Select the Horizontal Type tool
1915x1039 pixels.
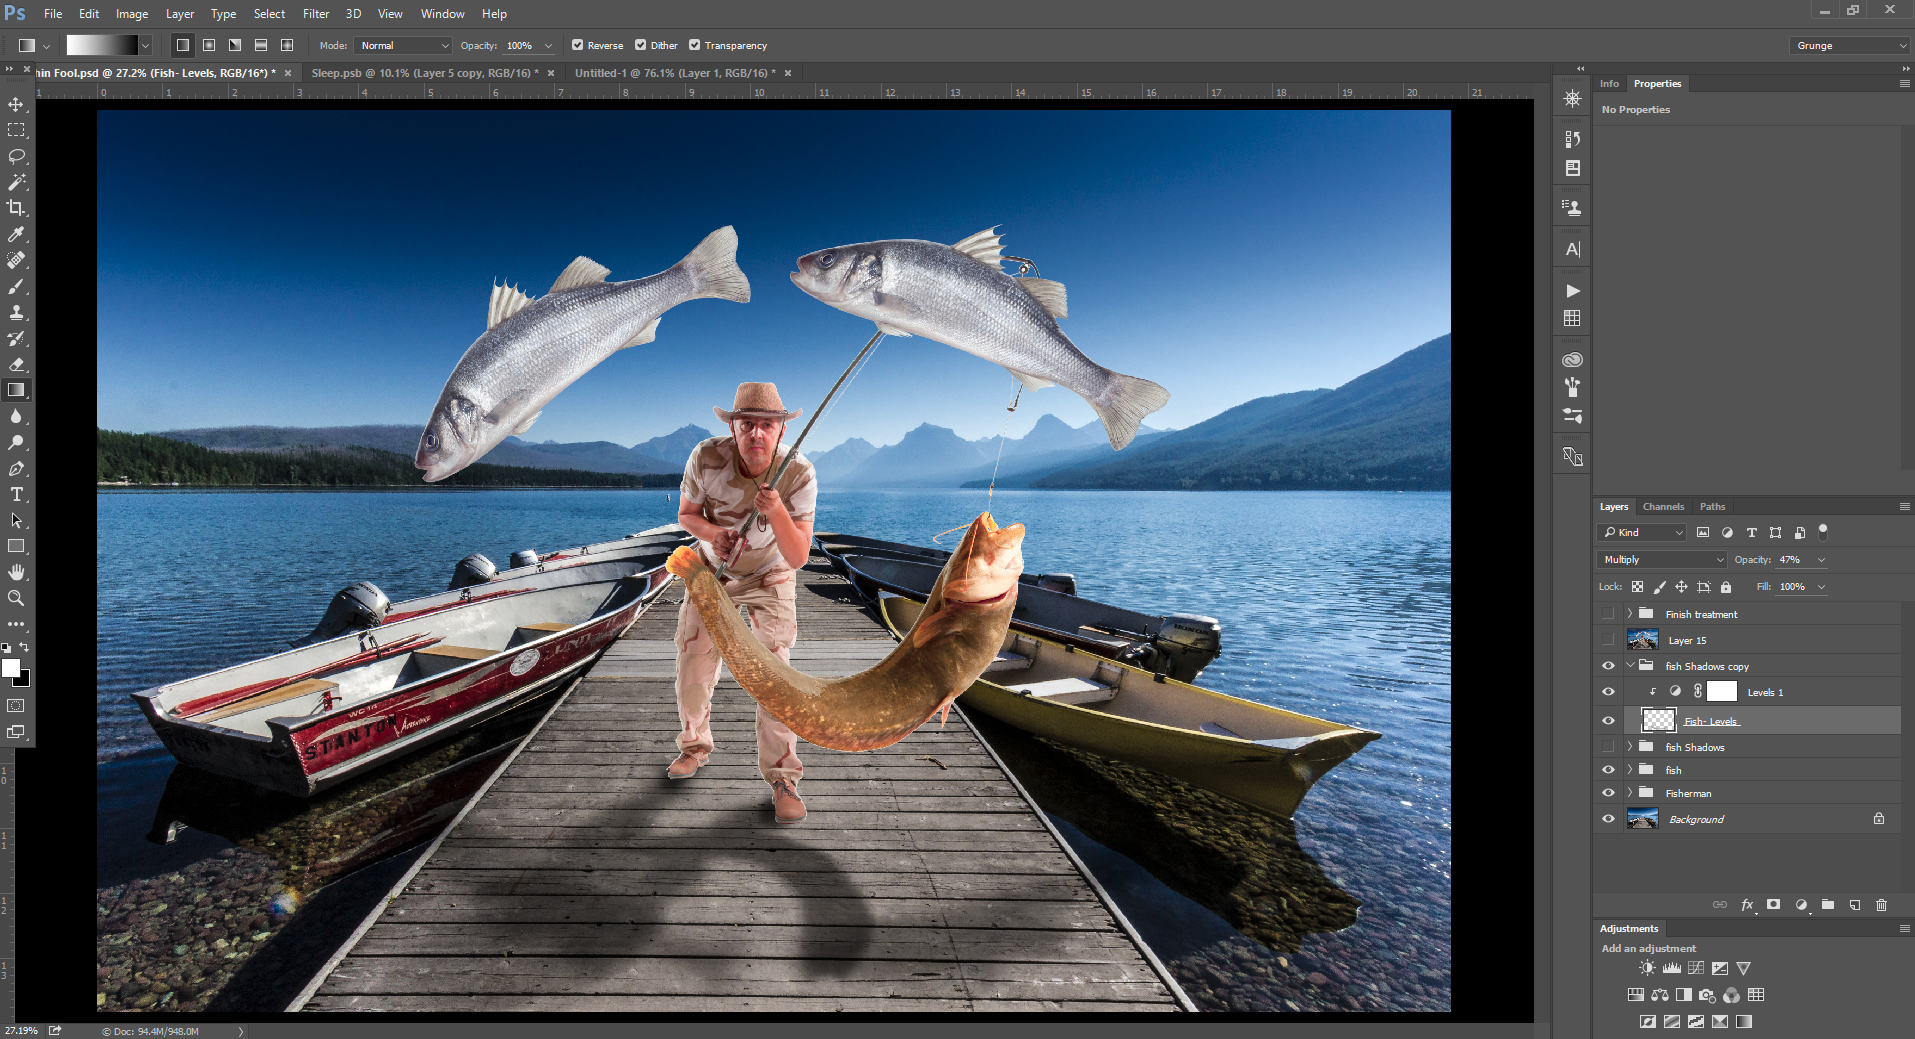(x=16, y=494)
